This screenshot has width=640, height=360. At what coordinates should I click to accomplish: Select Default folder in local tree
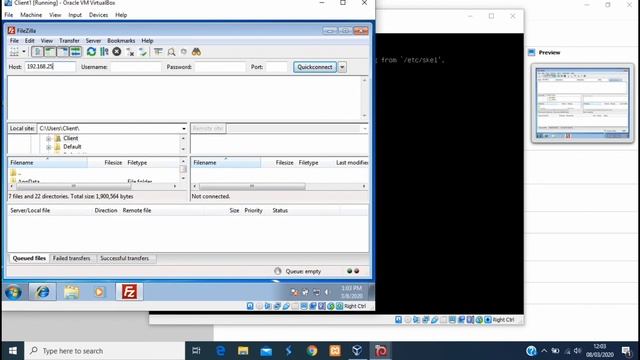pyautogui.click(x=72, y=147)
